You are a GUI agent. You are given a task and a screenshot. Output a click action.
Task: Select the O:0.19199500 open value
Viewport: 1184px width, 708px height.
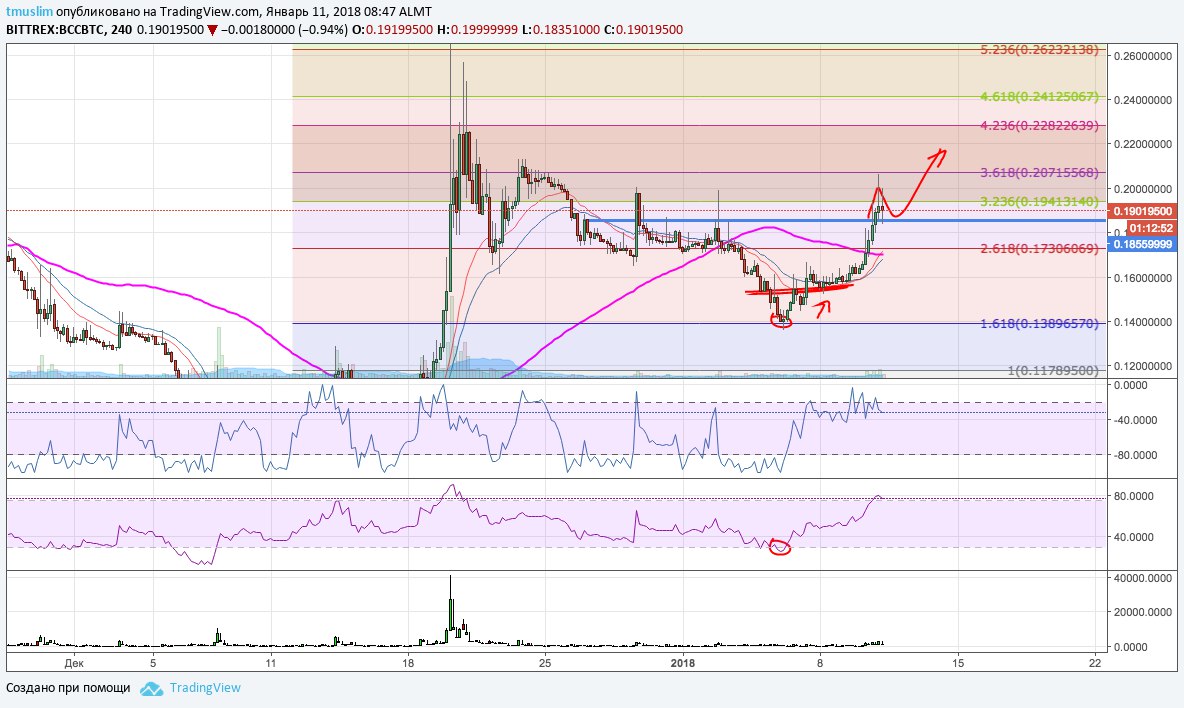click(393, 29)
